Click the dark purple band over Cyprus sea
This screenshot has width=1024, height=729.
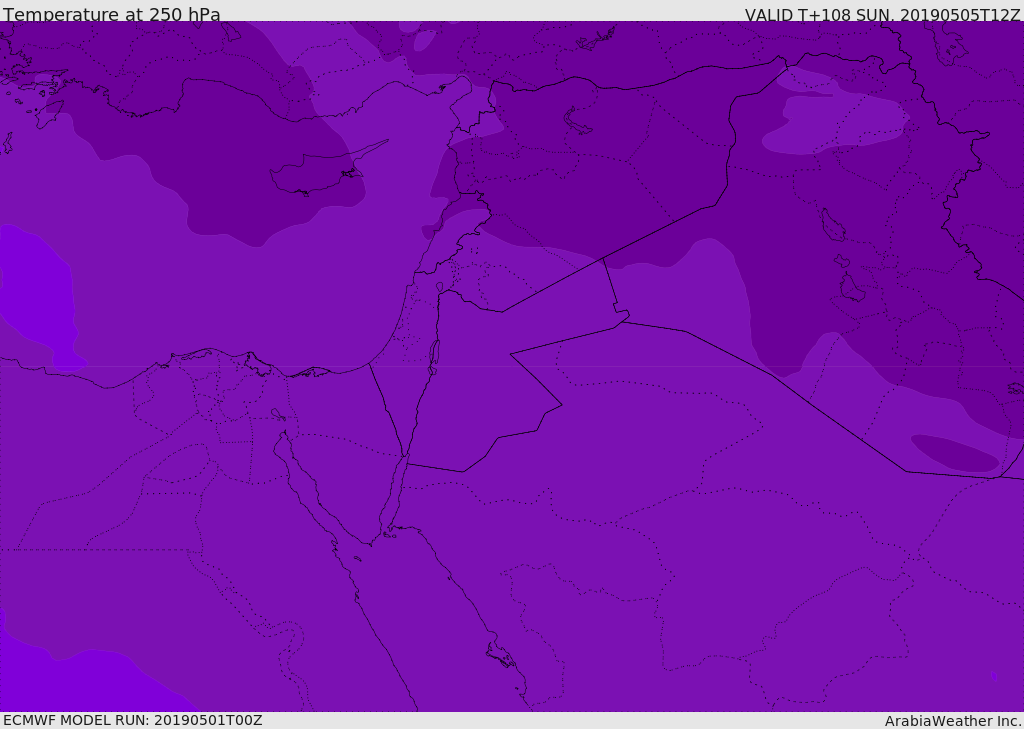tap(230, 200)
